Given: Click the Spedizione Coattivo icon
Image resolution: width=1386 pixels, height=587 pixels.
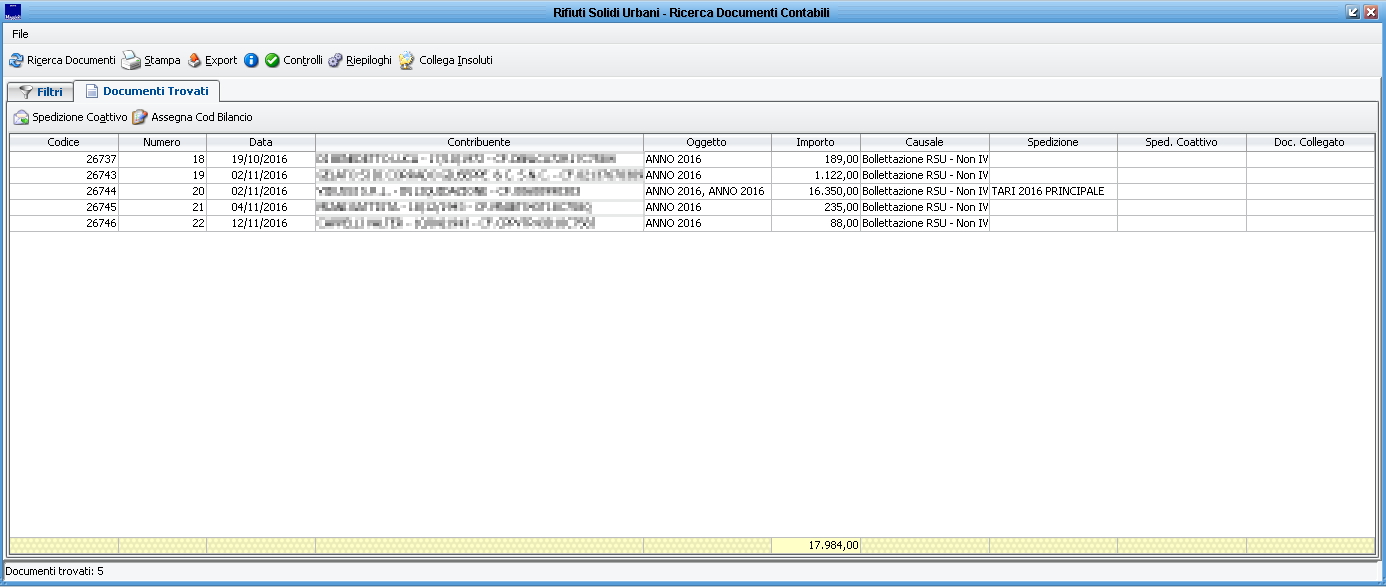Looking at the screenshot, I should [x=21, y=118].
